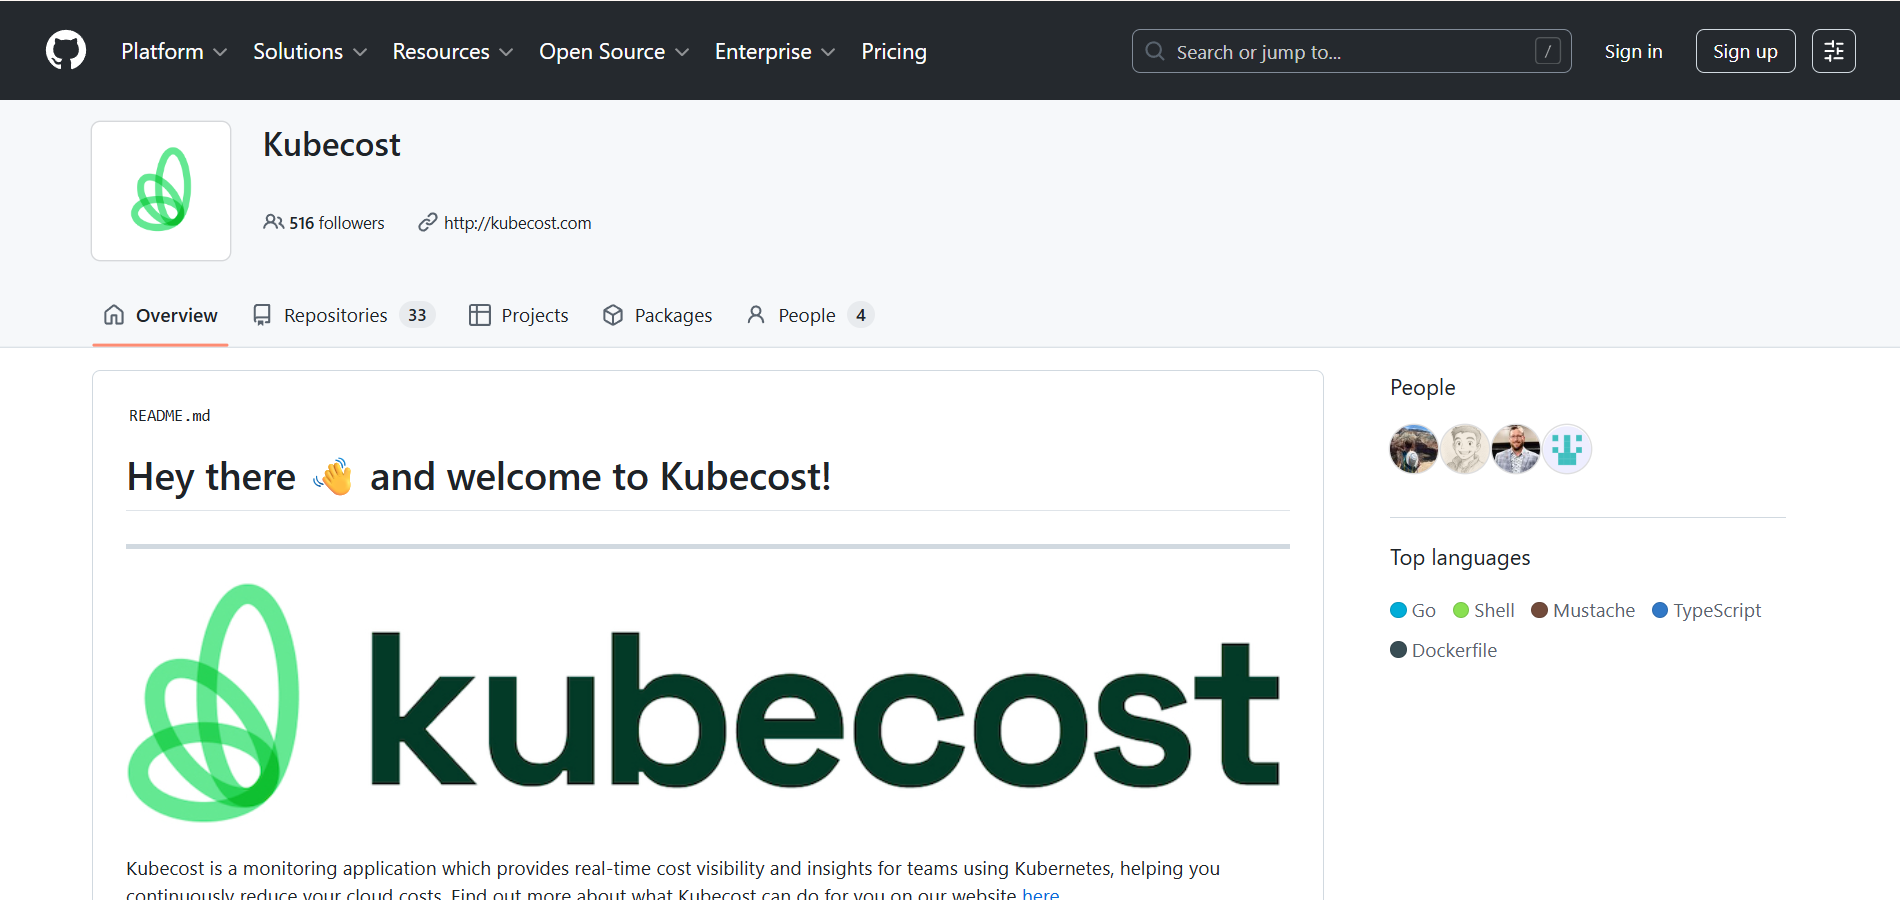Click the Search or jump to field

pyautogui.click(x=1350, y=50)
